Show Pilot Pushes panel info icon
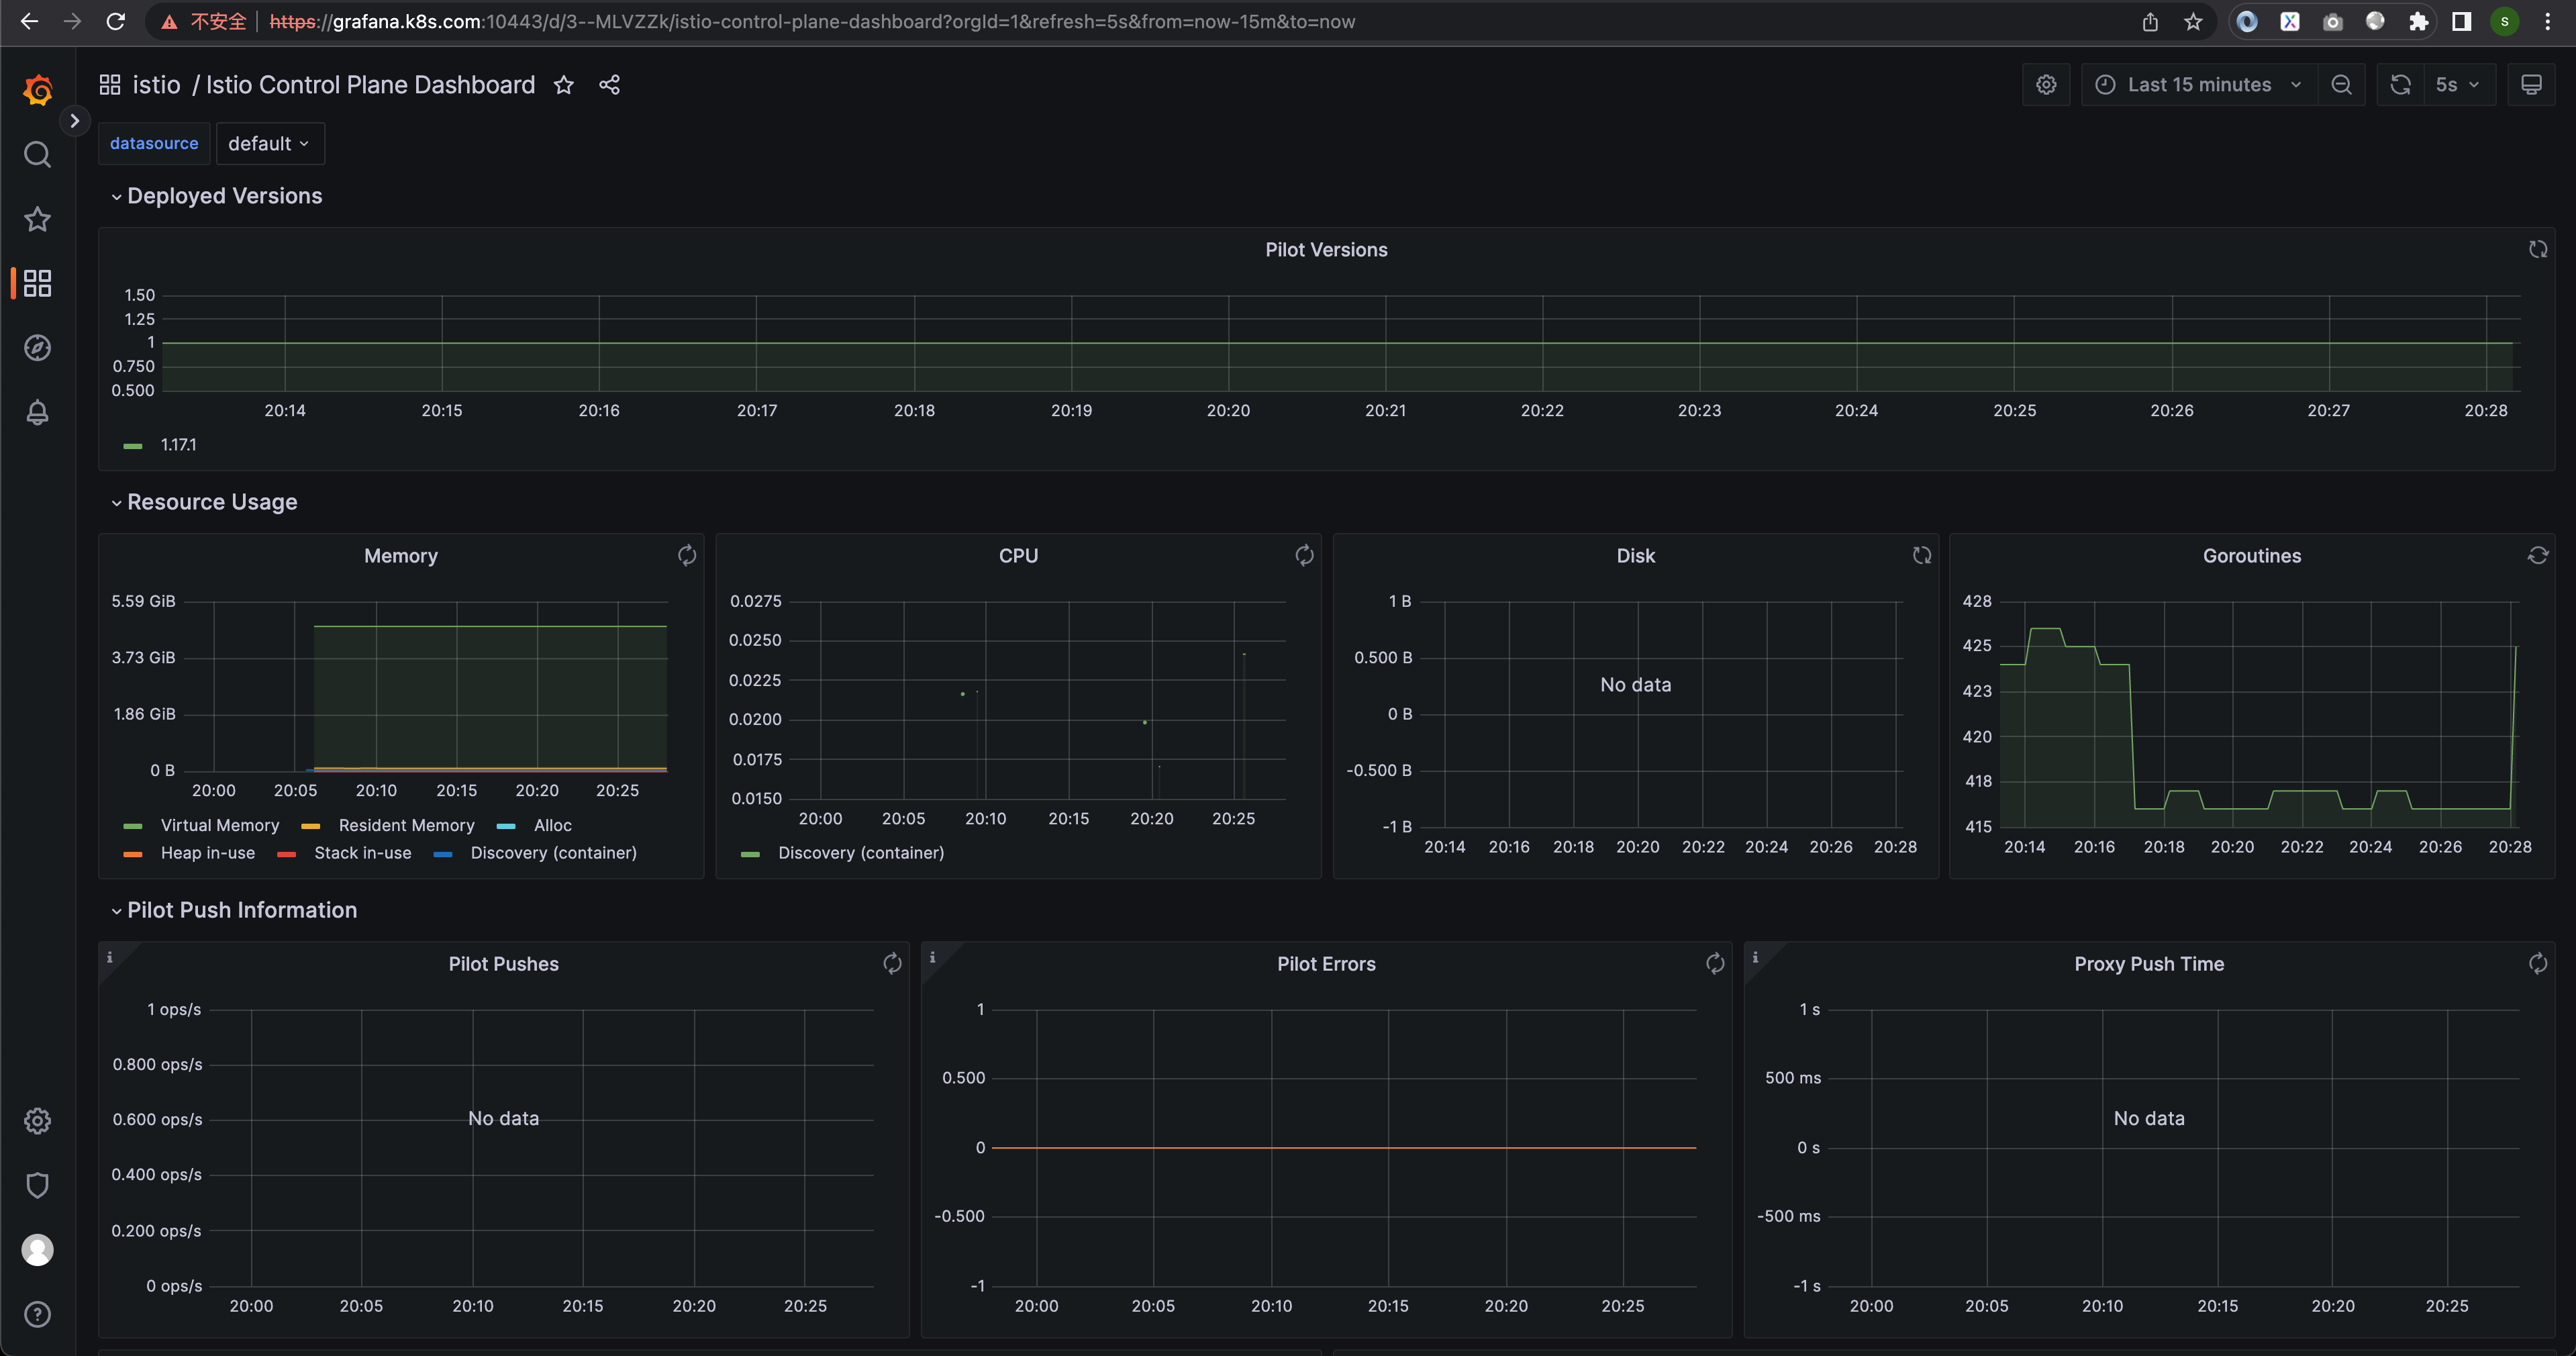The image size is (2576, 1356). 110,957
